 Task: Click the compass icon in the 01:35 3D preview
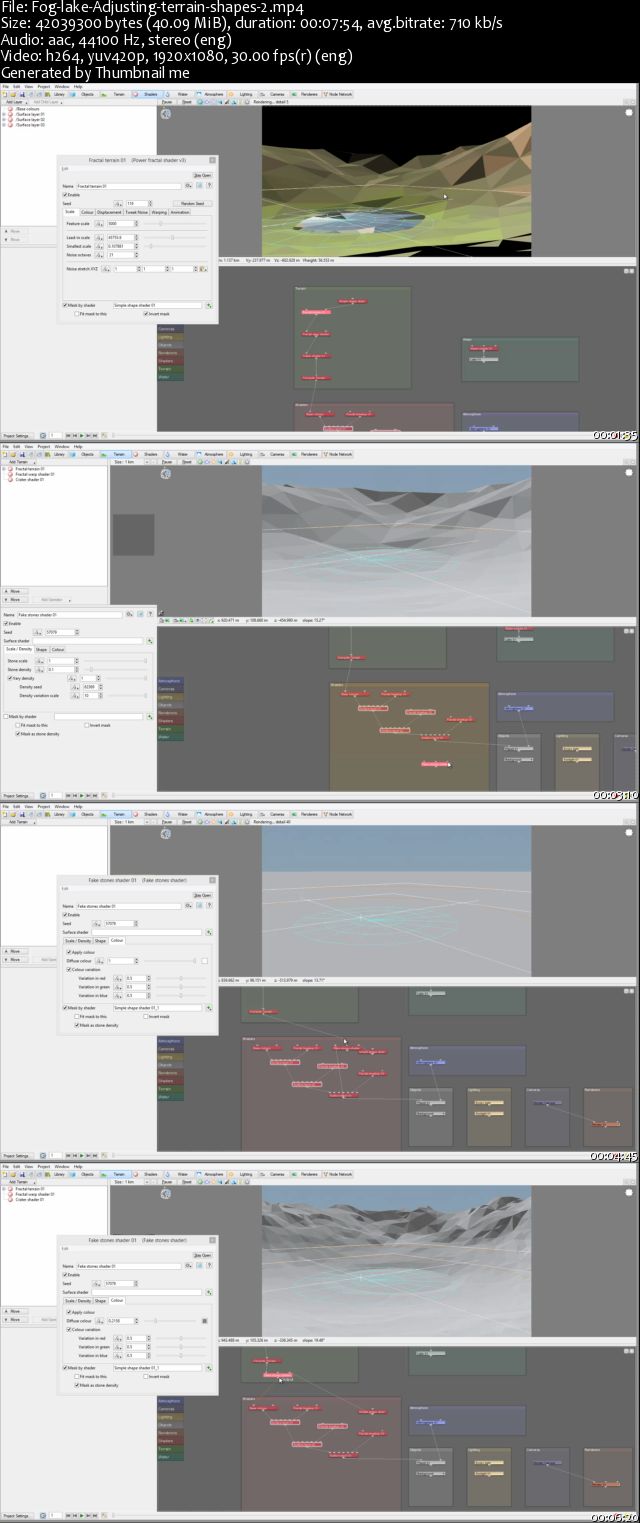(166, 114)
